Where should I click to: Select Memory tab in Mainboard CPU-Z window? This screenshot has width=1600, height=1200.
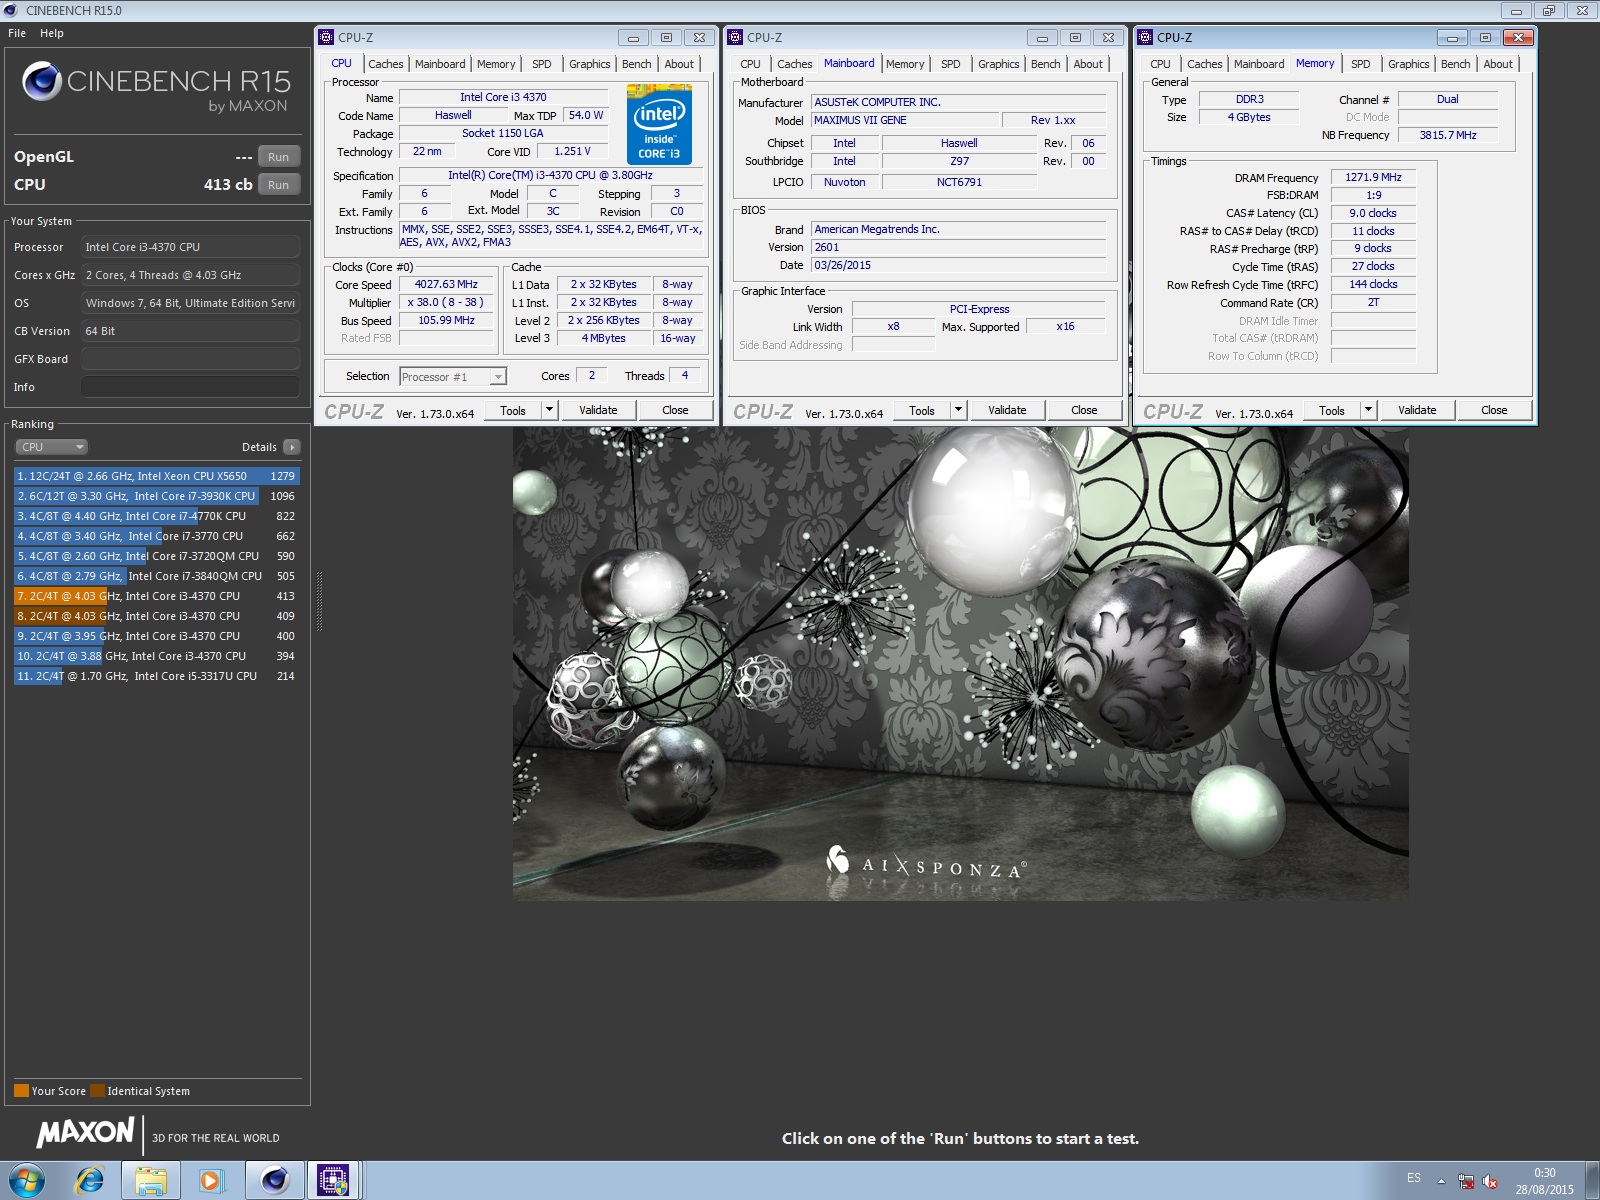pyautogui.click(x=905, y=64)
